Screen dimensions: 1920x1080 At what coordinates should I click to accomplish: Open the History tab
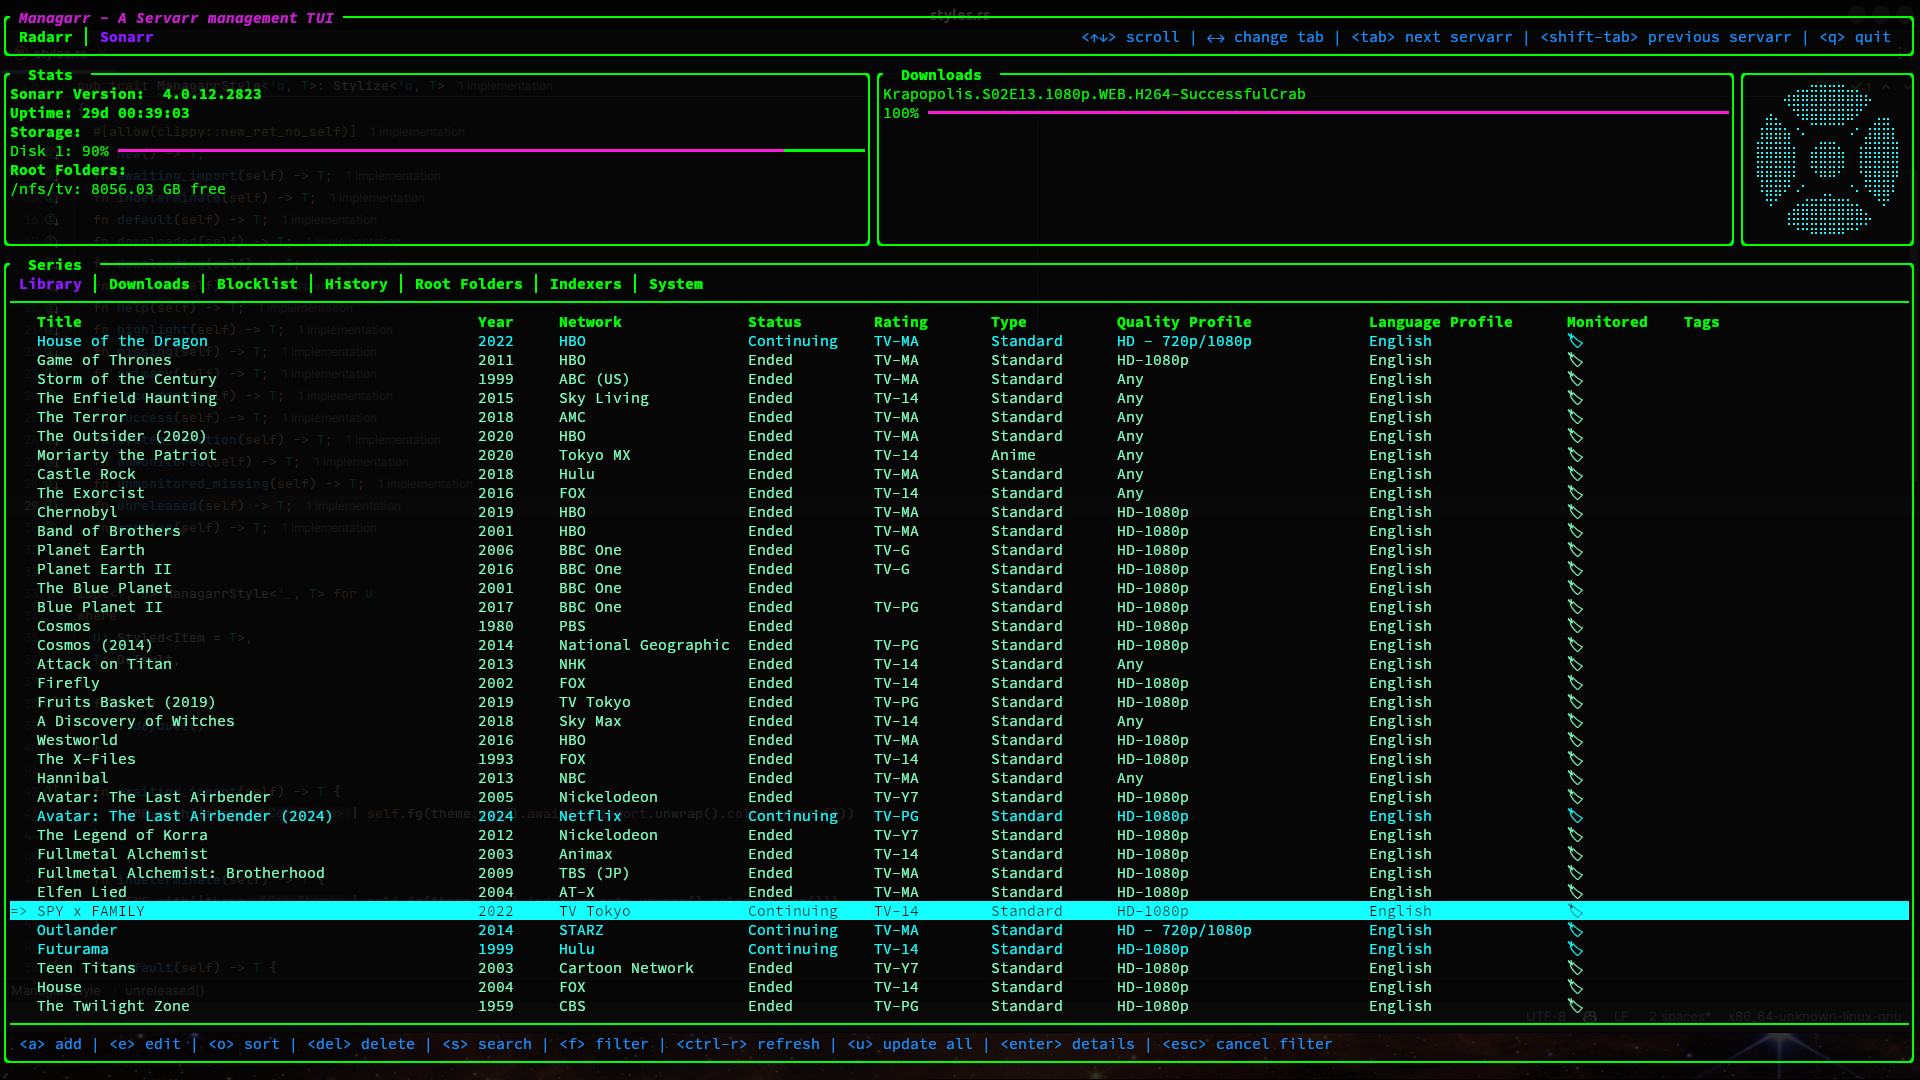click(356, 284)
